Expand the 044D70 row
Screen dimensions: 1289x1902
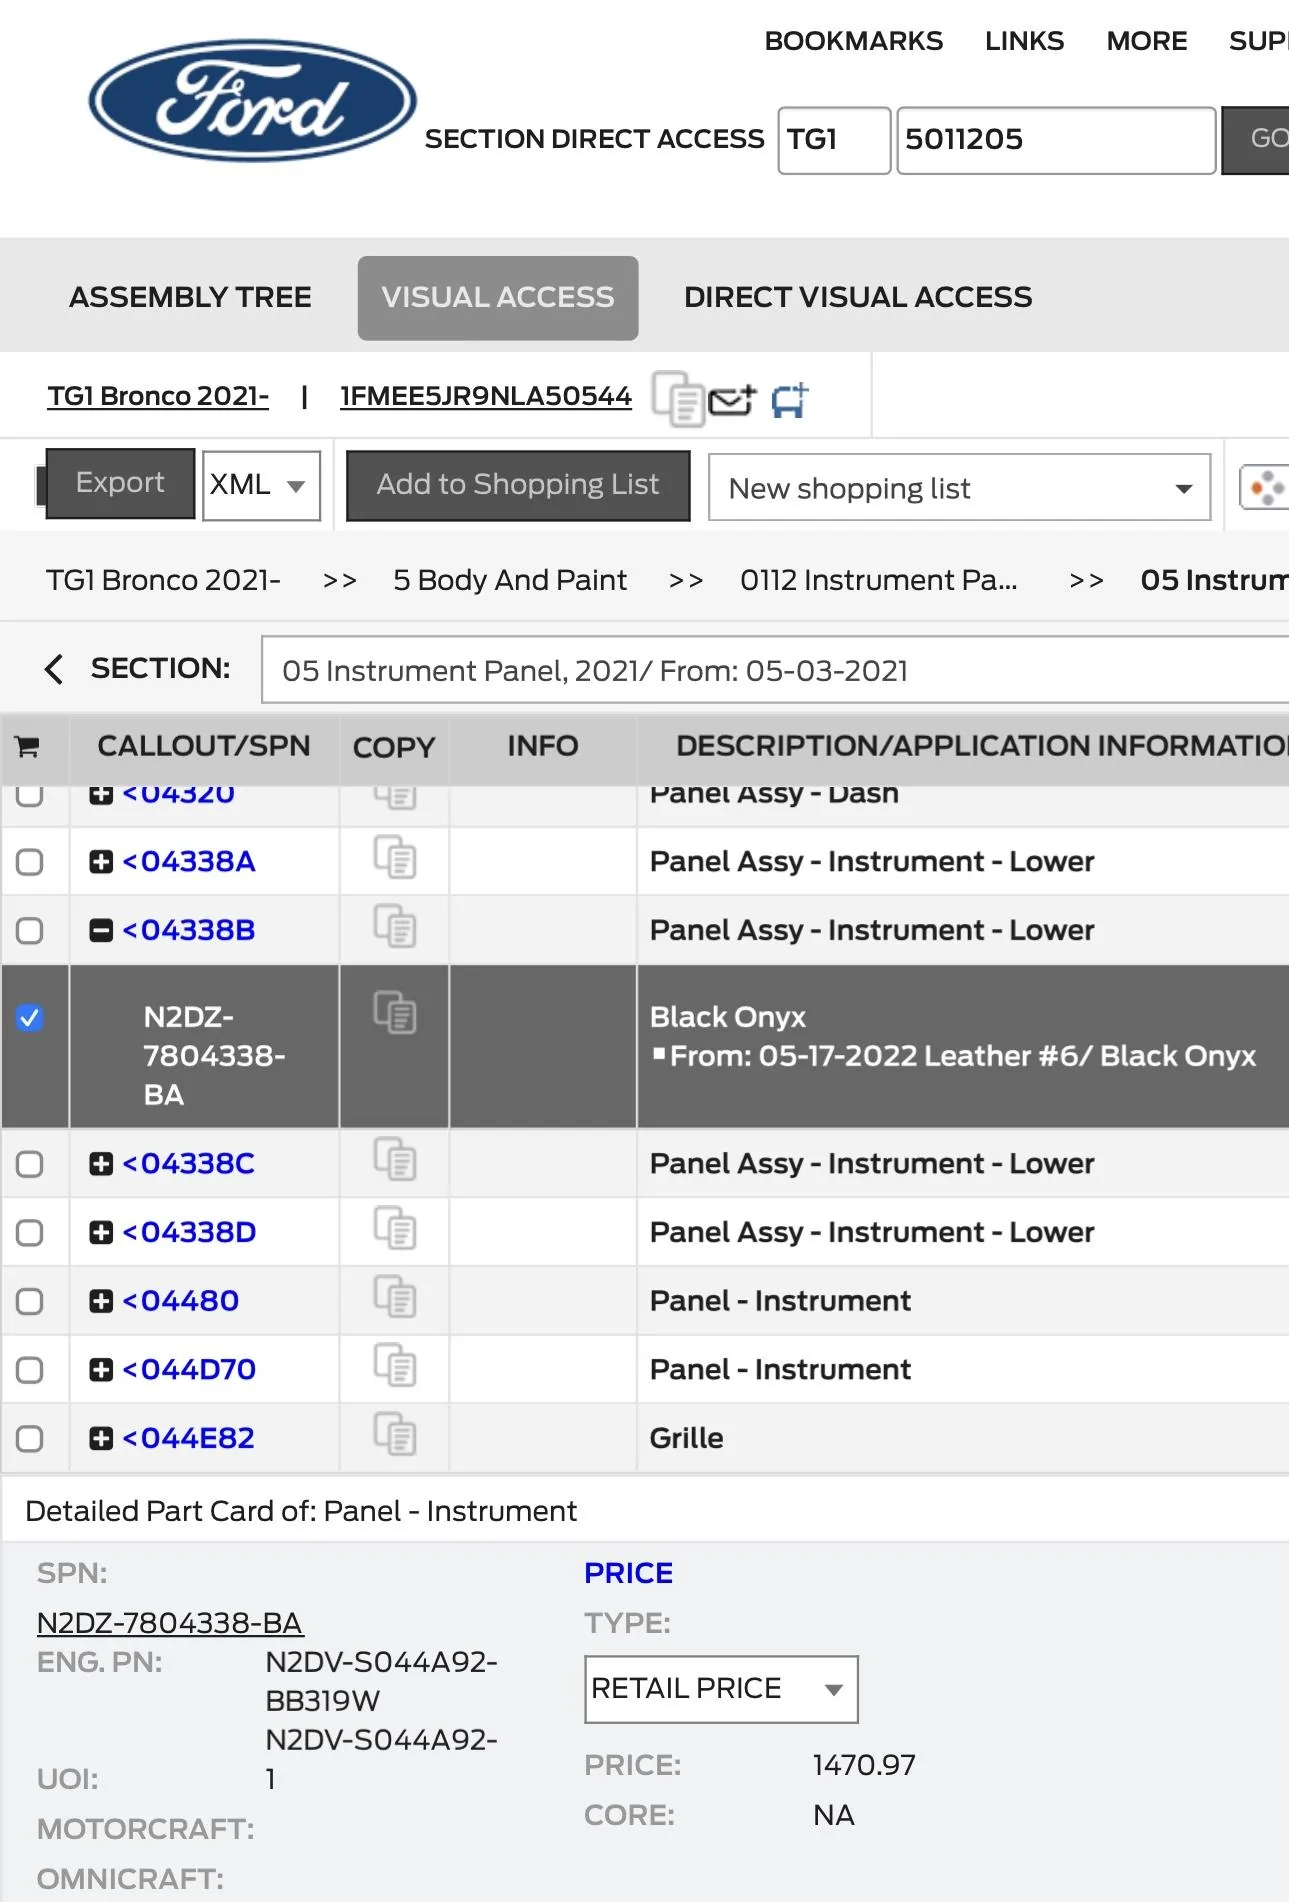click(101, 1370)
